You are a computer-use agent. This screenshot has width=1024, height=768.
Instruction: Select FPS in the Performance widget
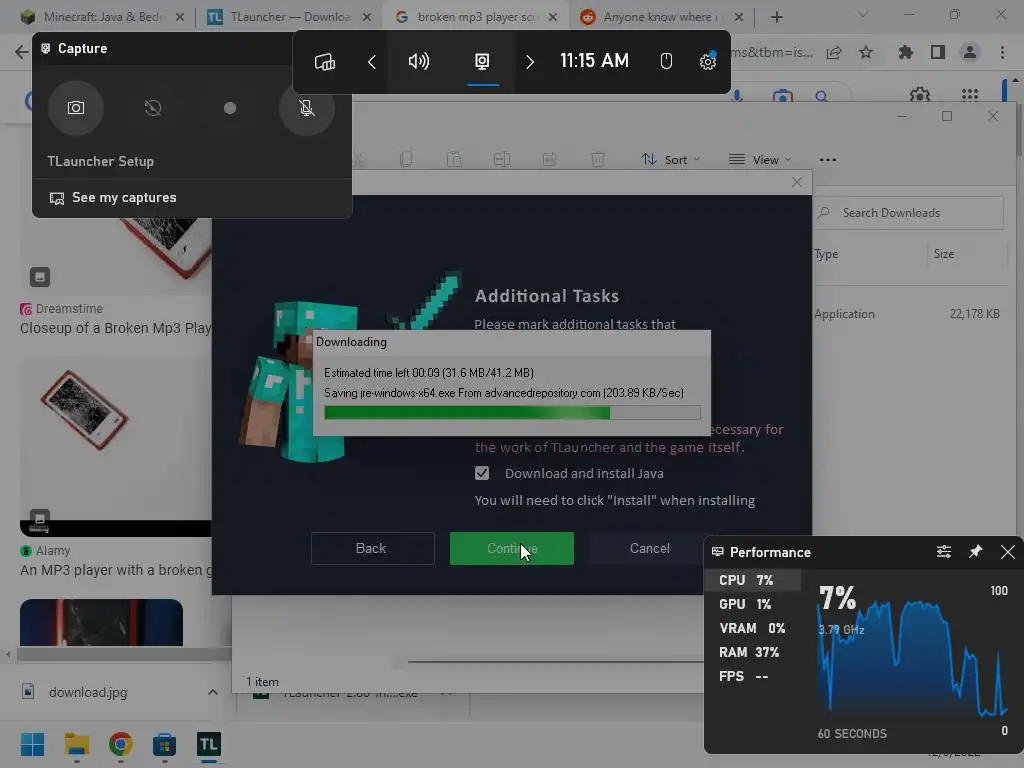(753, 677)
